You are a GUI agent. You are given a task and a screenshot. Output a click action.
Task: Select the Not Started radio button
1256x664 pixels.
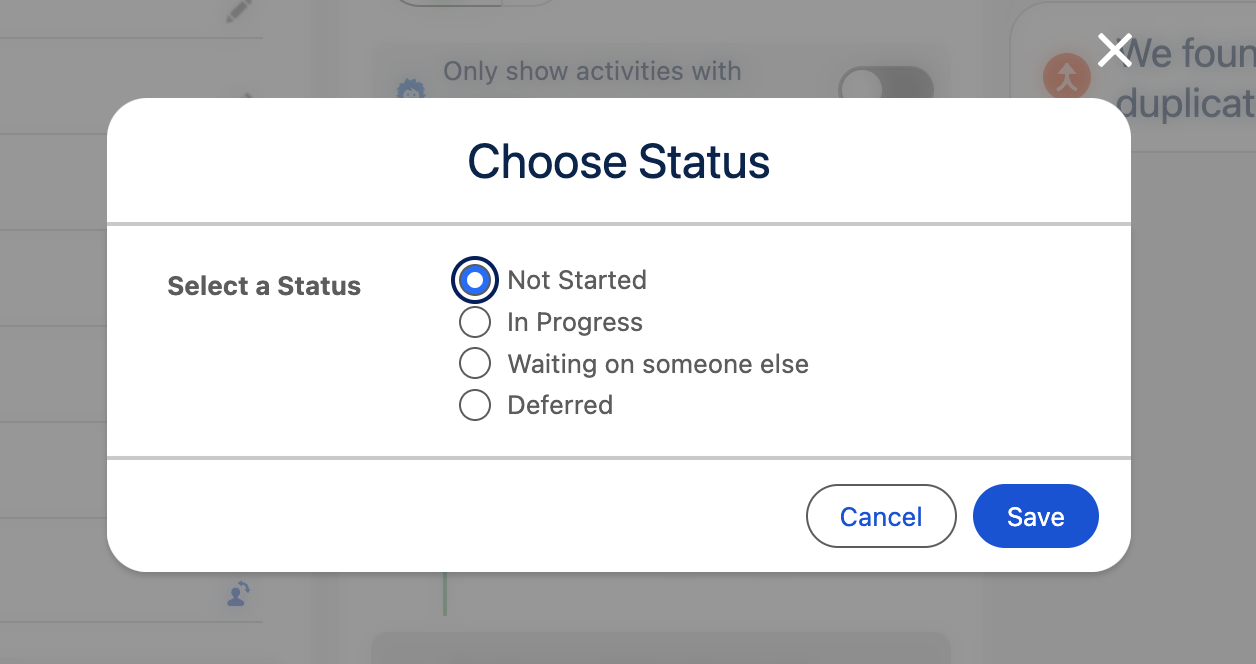[x=475, y=280]
